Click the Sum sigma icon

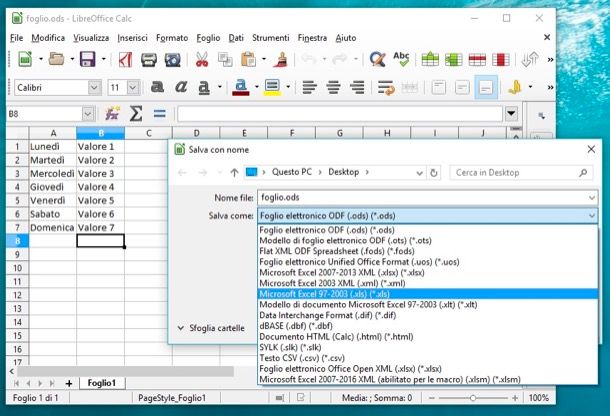136,114
